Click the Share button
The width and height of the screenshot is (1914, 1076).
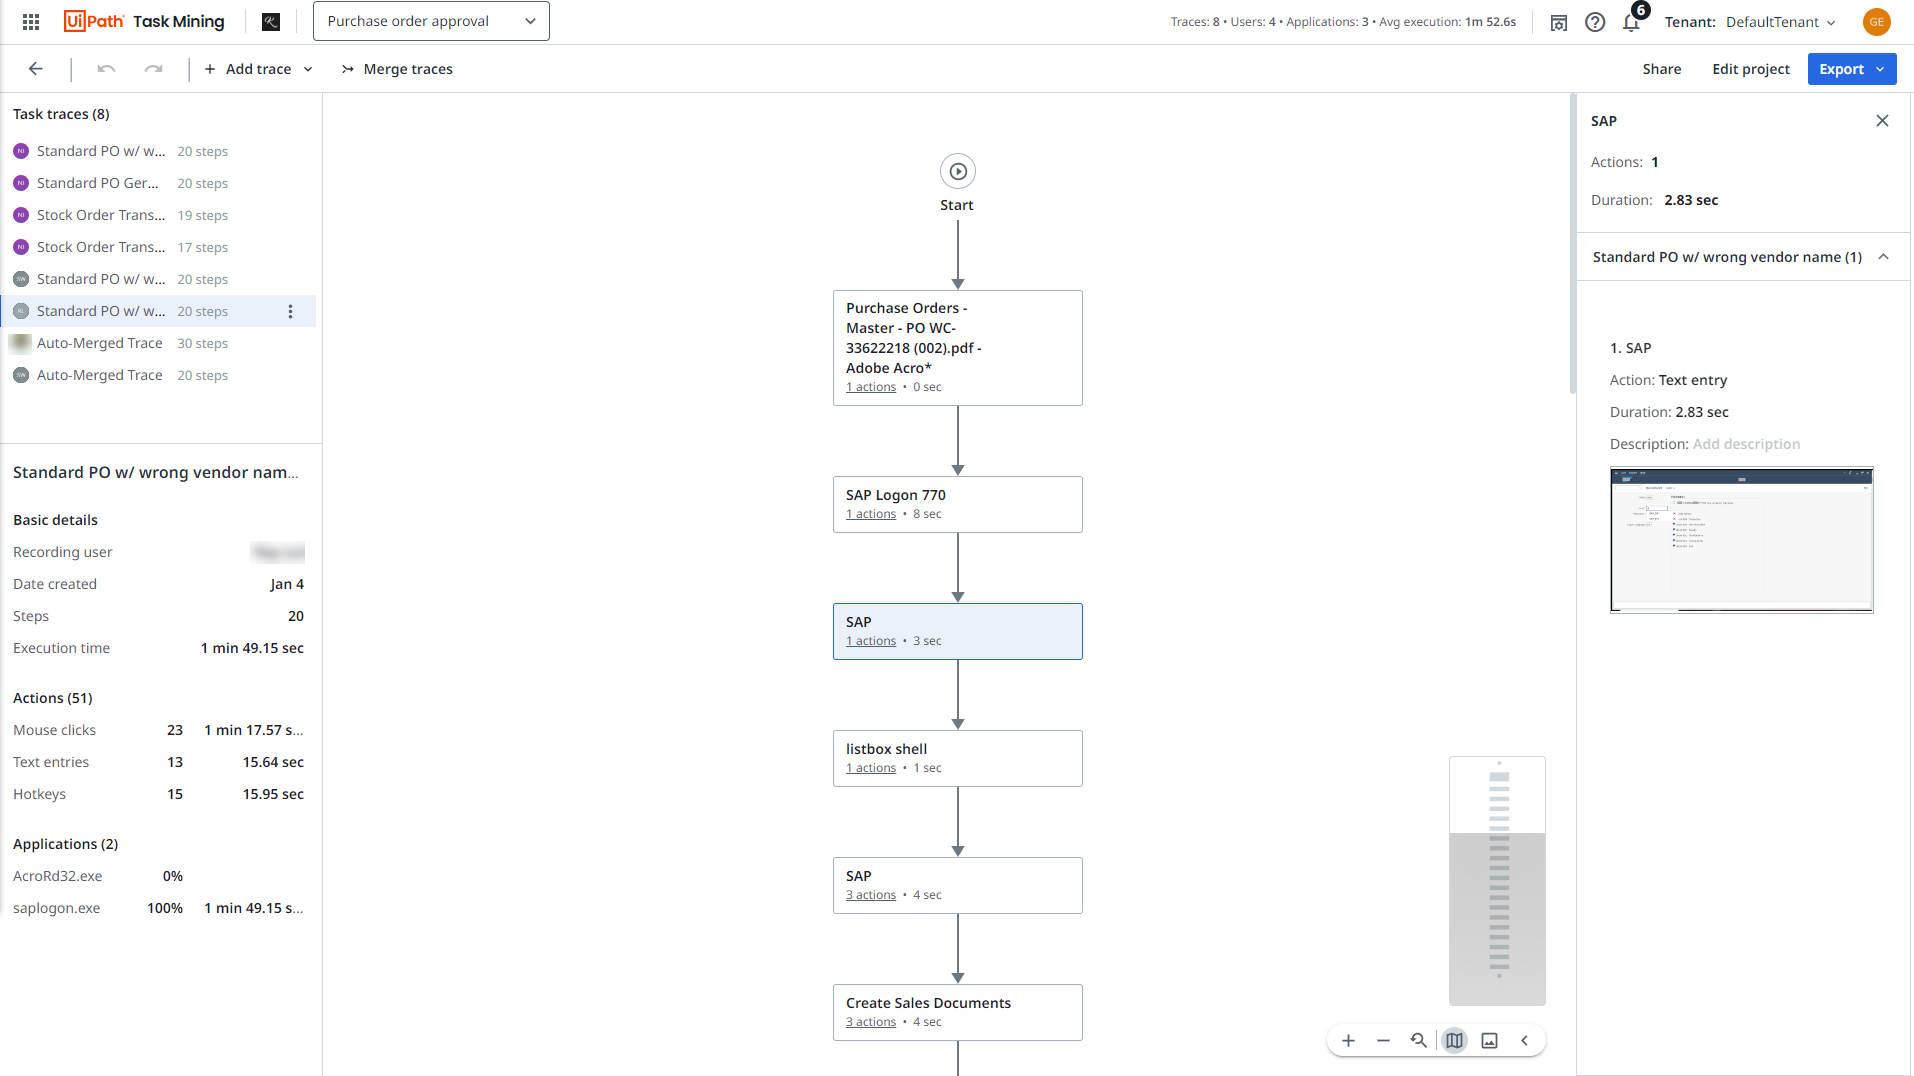click(x=1662, y=69)
